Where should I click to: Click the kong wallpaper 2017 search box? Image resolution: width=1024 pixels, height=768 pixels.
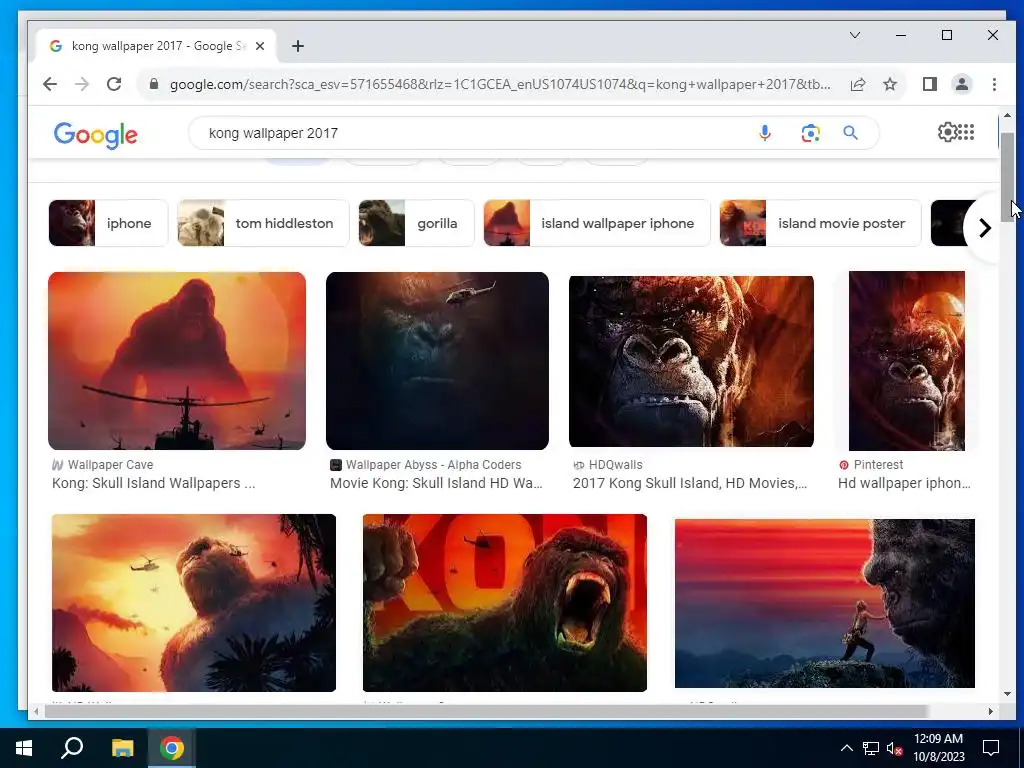coord(477,133)
